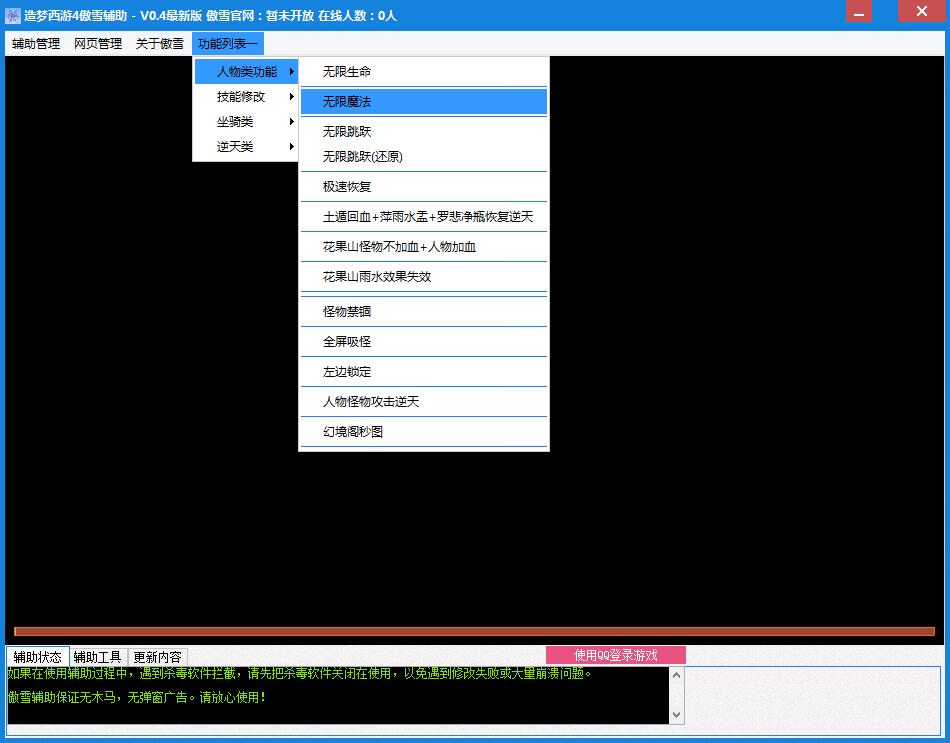950x743 pixels.
Task: Choose 怪物禁锢 in the submenu
Action: click(x=347, y=312)
